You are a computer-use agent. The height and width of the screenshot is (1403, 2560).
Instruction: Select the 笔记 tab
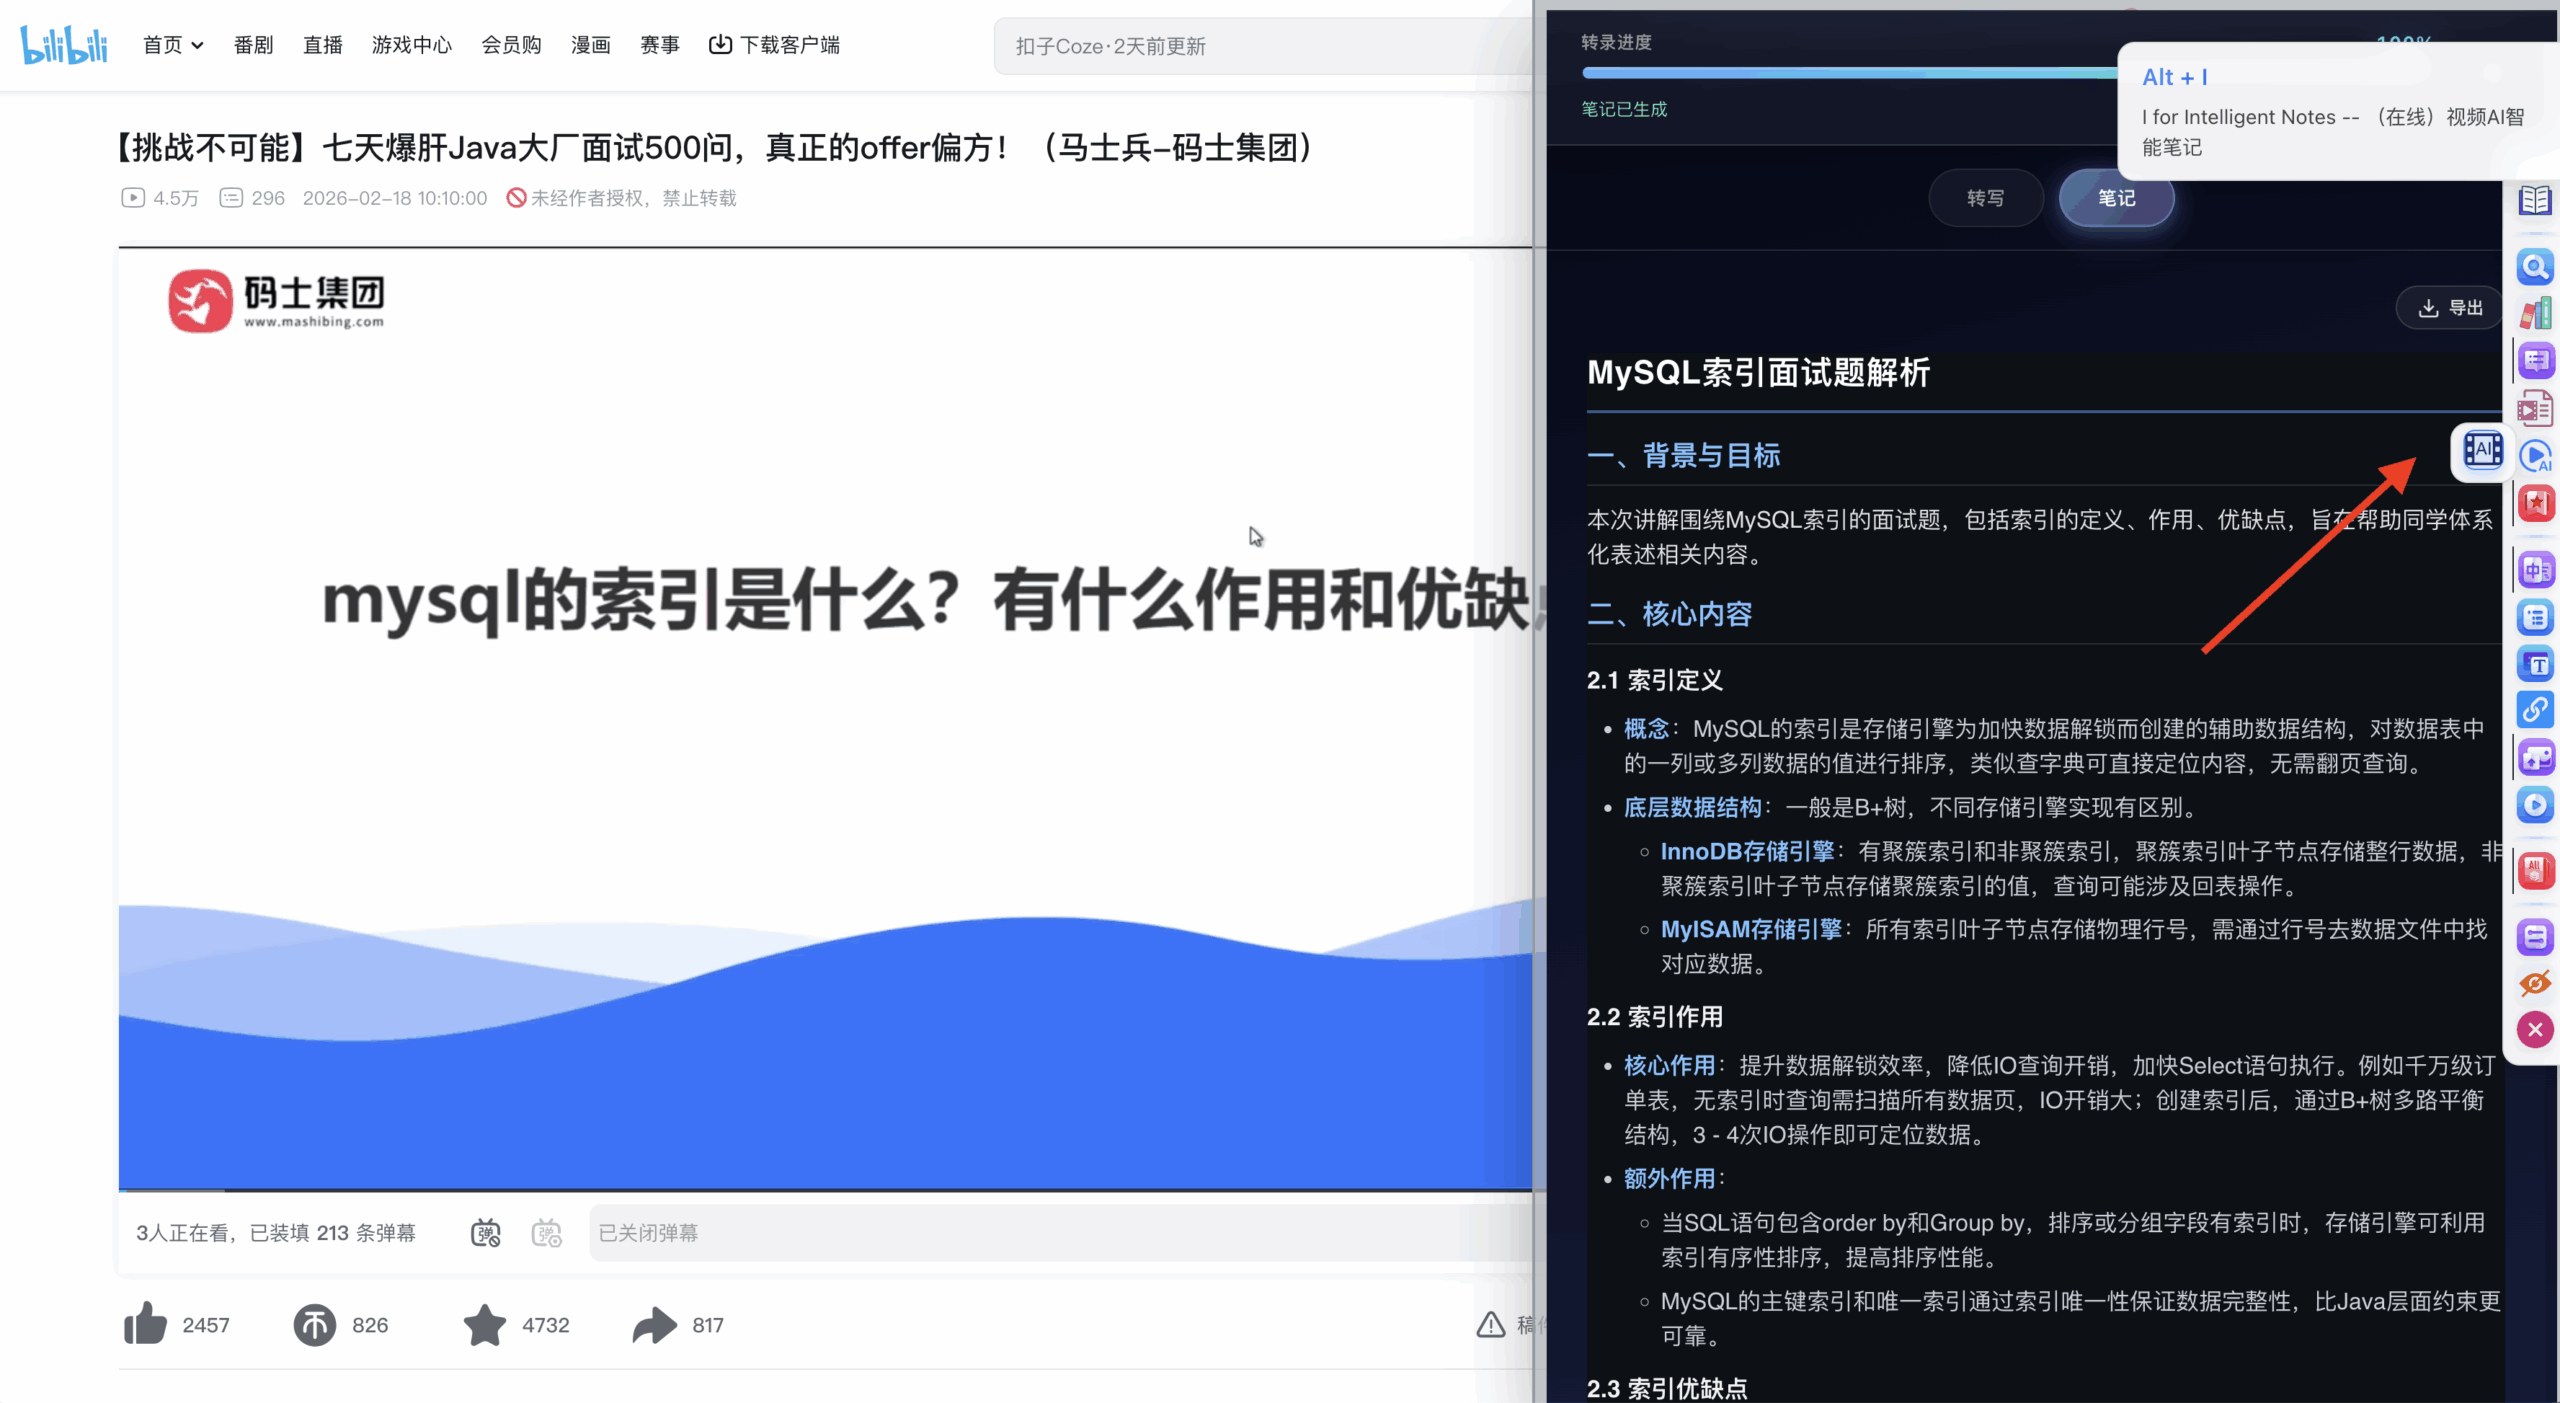coord(2116,198)
